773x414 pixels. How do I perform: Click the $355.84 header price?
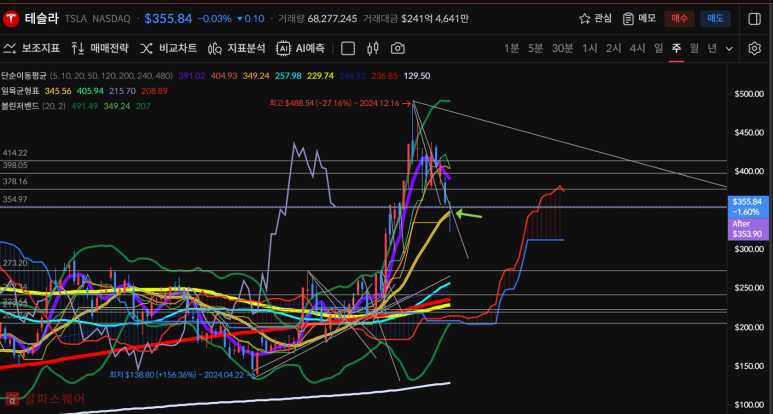pos(168,19)
